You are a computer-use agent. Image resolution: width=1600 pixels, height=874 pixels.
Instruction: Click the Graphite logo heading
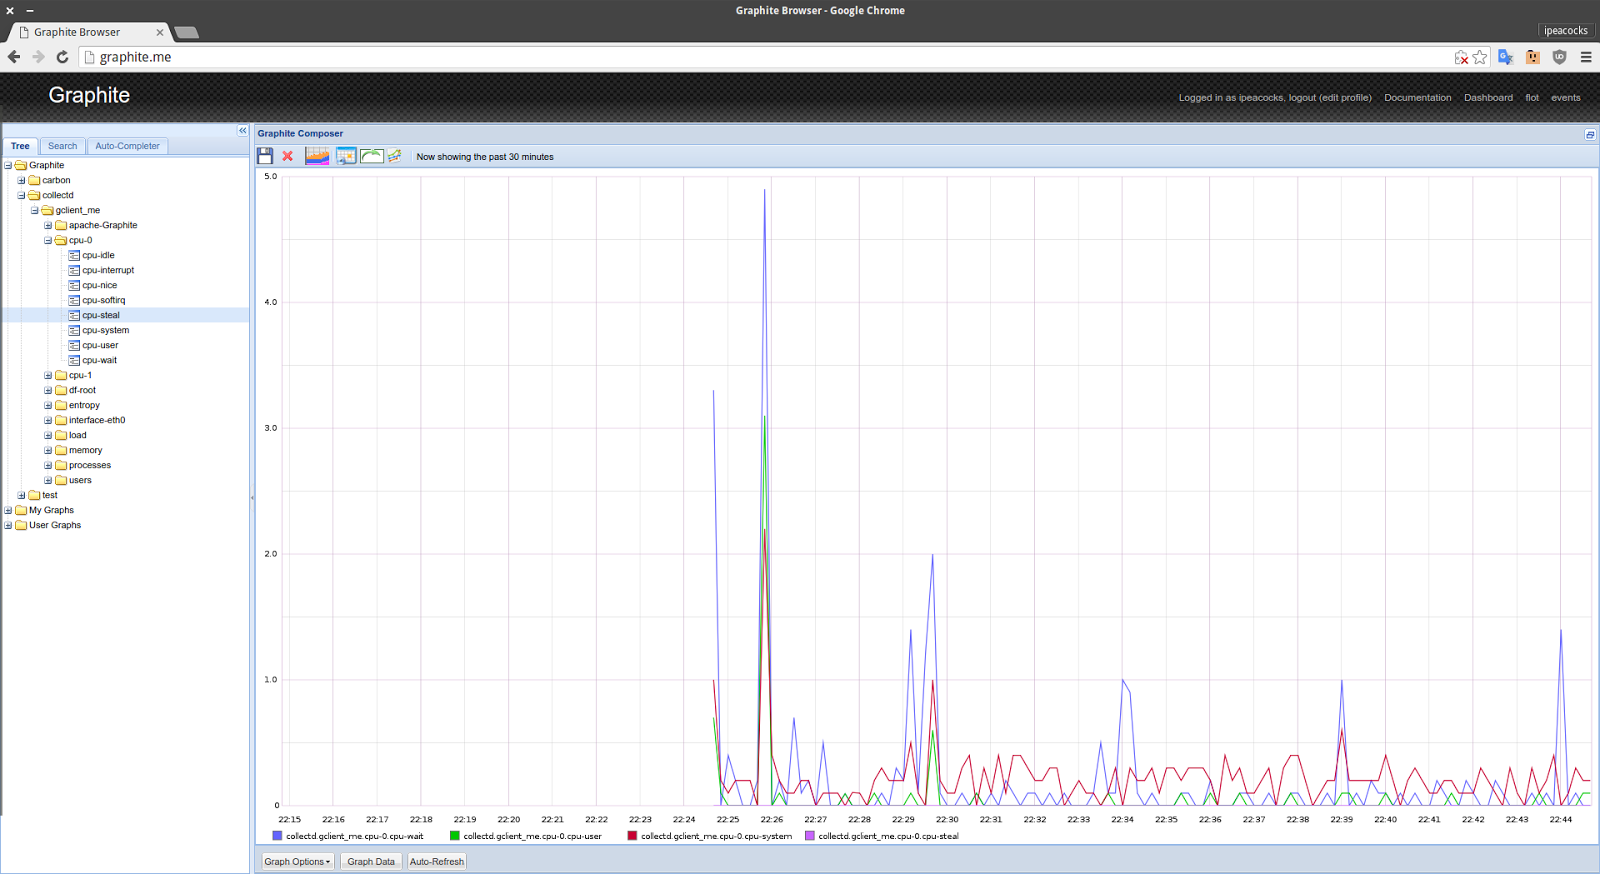[89, 95]
